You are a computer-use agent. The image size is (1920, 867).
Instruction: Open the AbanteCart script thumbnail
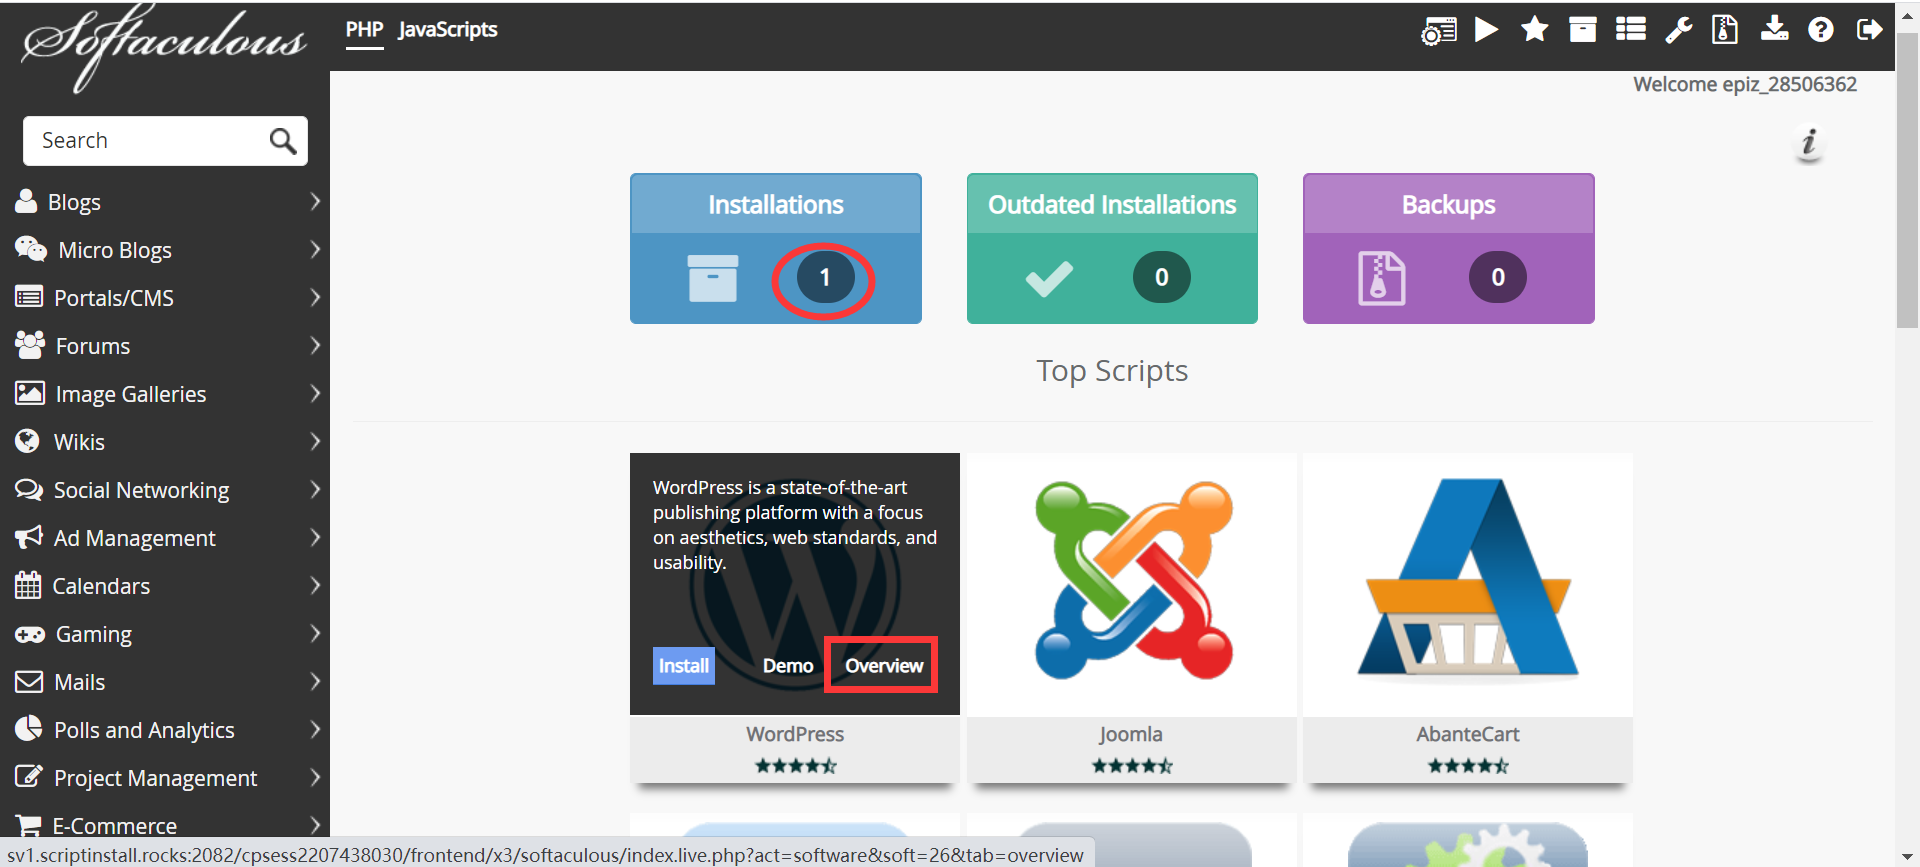click(1468, 584)
